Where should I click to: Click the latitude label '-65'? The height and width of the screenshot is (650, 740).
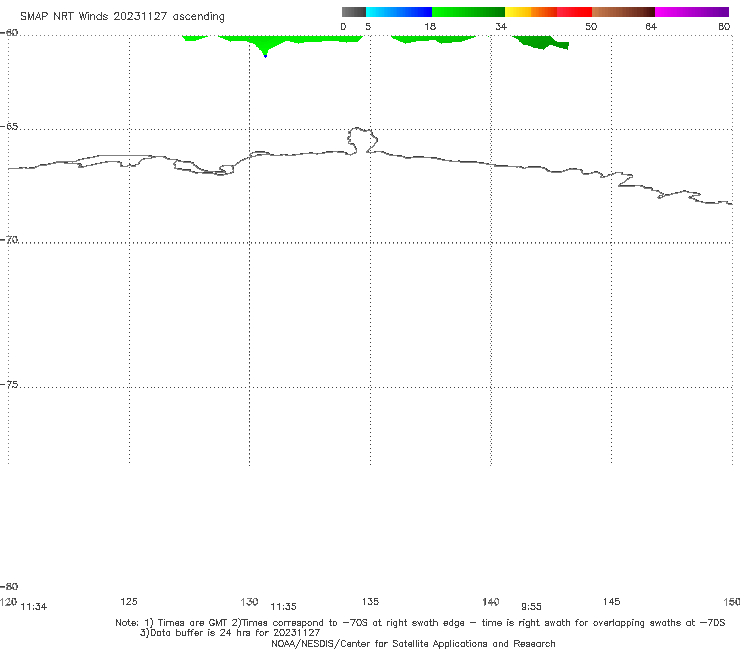[9, 127]
